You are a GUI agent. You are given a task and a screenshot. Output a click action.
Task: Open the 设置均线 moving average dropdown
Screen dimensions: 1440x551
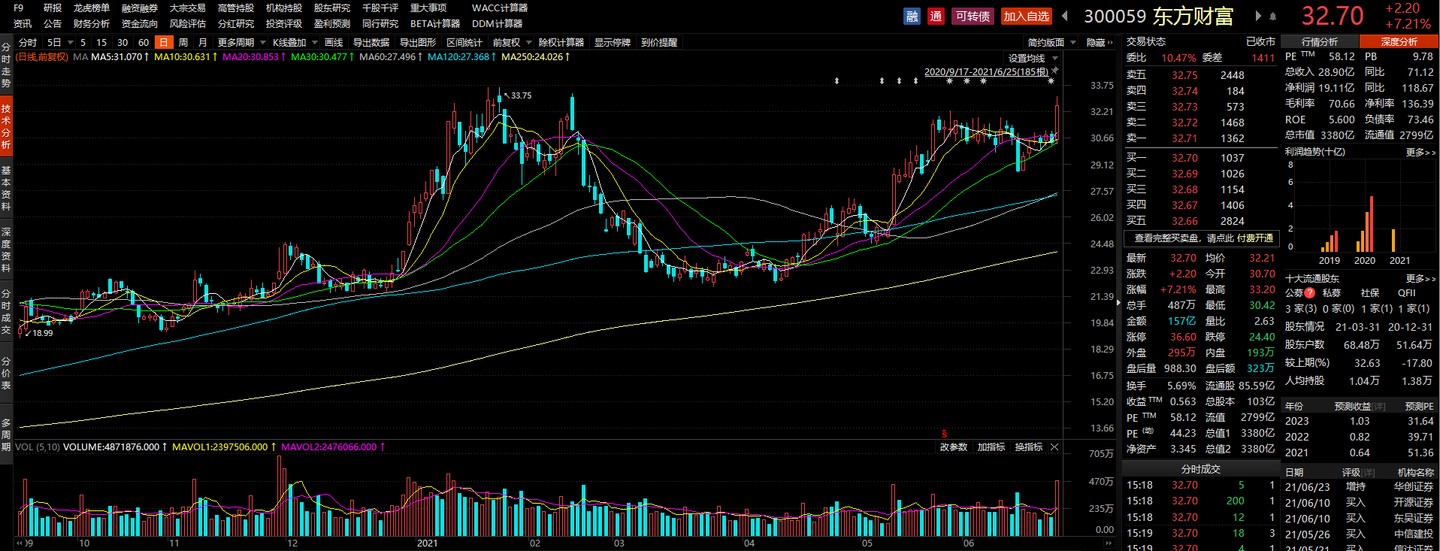(1031, 58)
